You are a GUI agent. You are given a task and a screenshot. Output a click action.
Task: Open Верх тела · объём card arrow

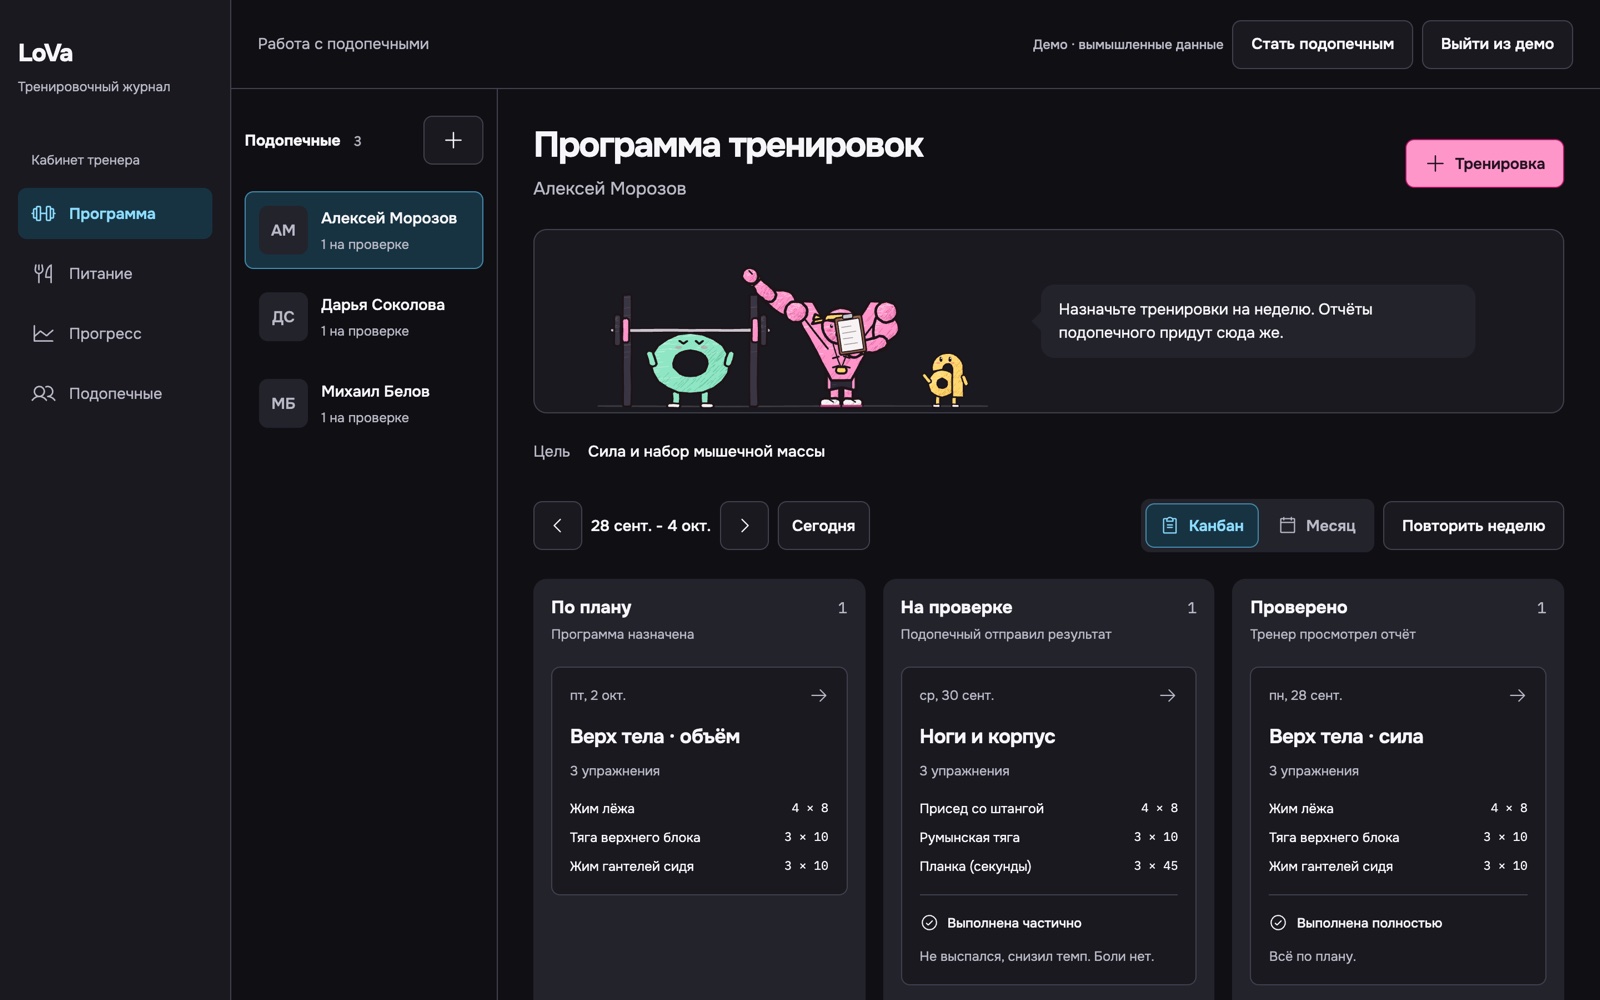point(818,695)
